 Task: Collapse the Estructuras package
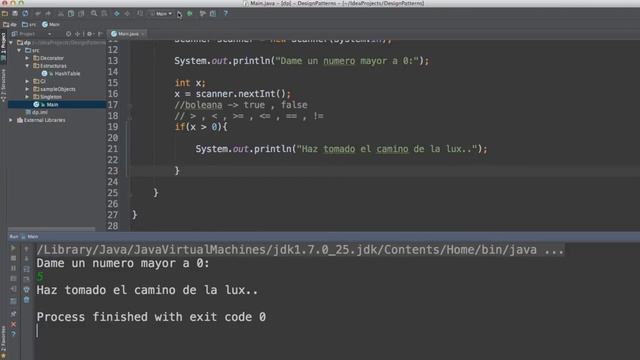click(x=27, y=66)
